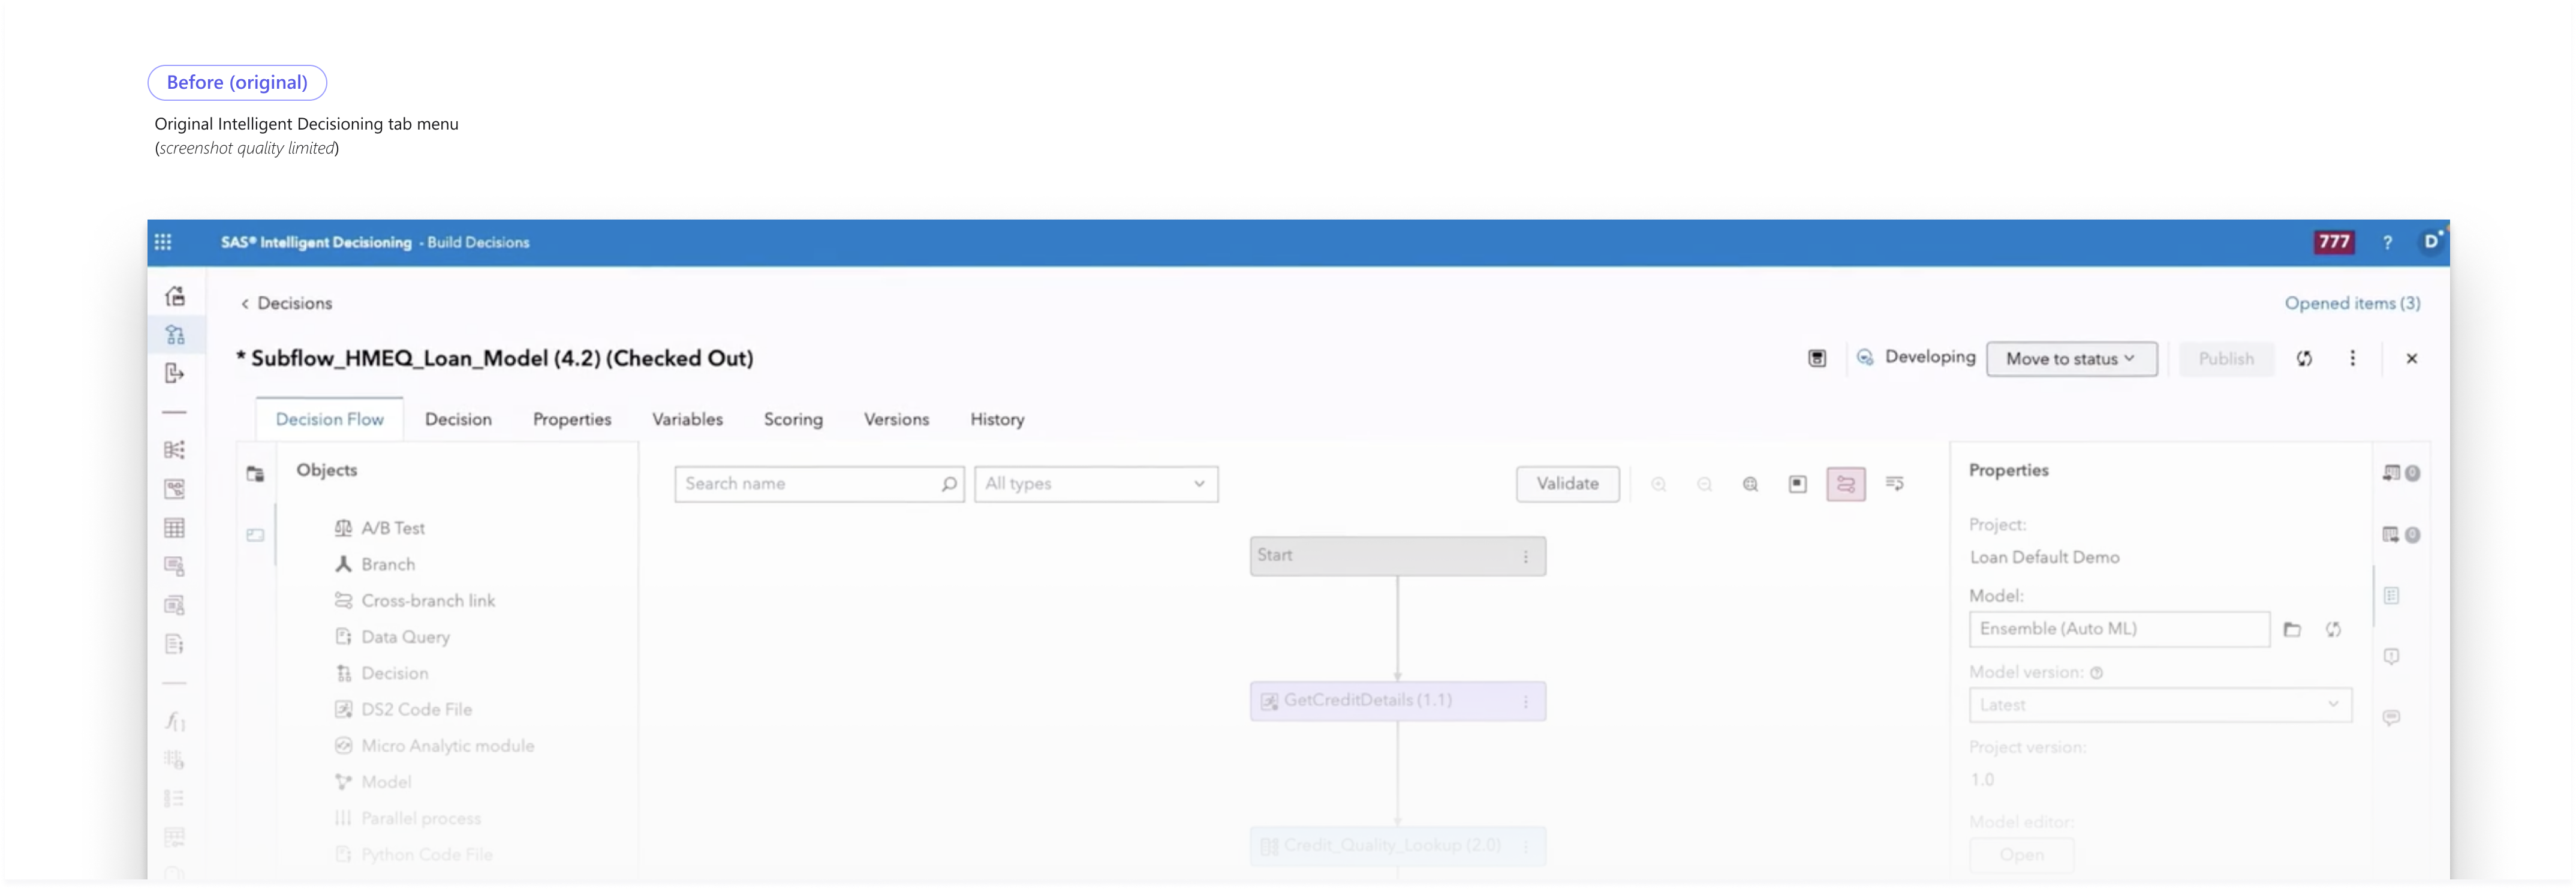Select the GetCreditDetails (1.1) node
The height and width of the screenshot is (889, 2576).
(1397, 701)
